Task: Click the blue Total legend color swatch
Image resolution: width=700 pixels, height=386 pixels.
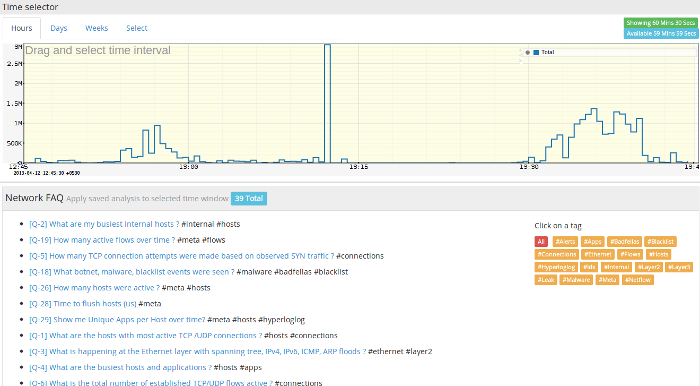Action: pos(536,52)
